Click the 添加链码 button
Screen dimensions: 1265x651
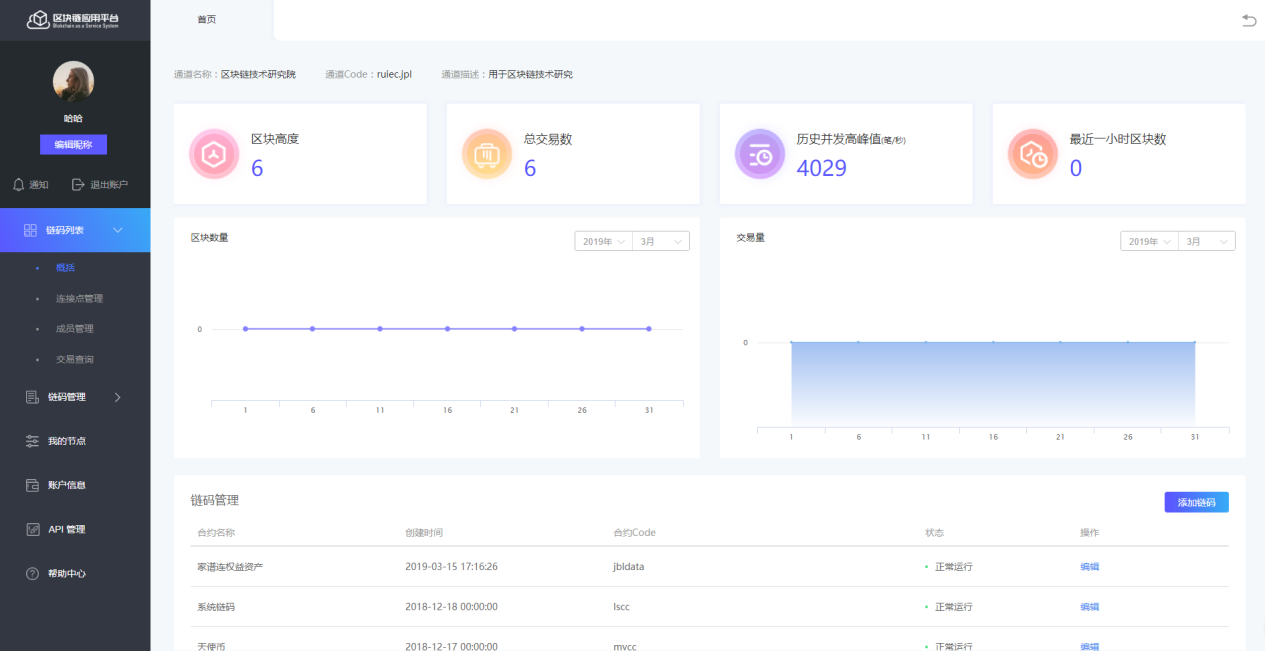click(x=1196, y=501)
